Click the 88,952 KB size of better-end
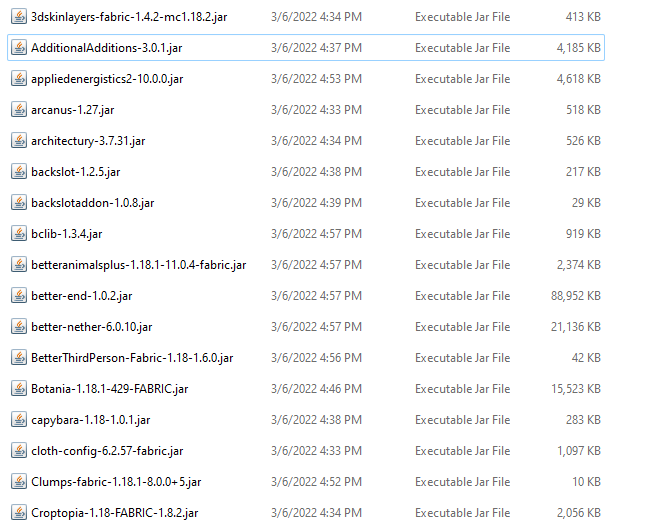660x526 pixels. pos(576,296)
